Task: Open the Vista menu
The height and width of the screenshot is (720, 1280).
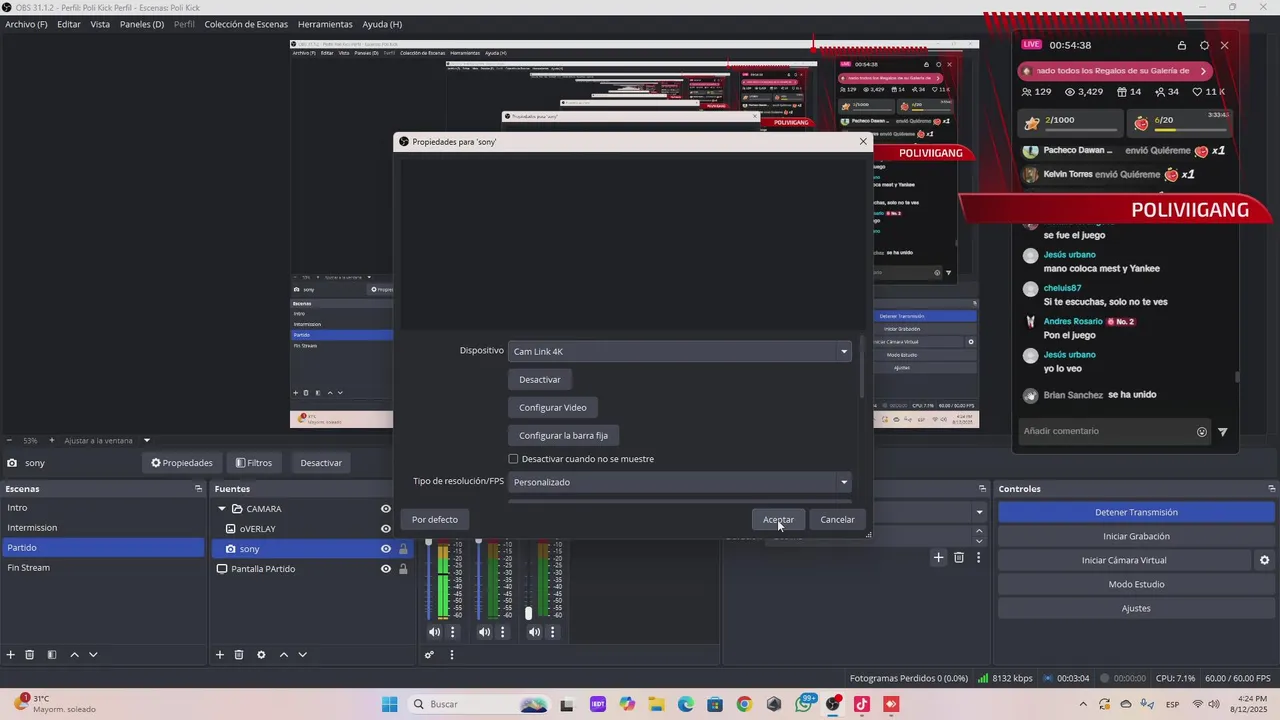Action: (x=100, y=24)
